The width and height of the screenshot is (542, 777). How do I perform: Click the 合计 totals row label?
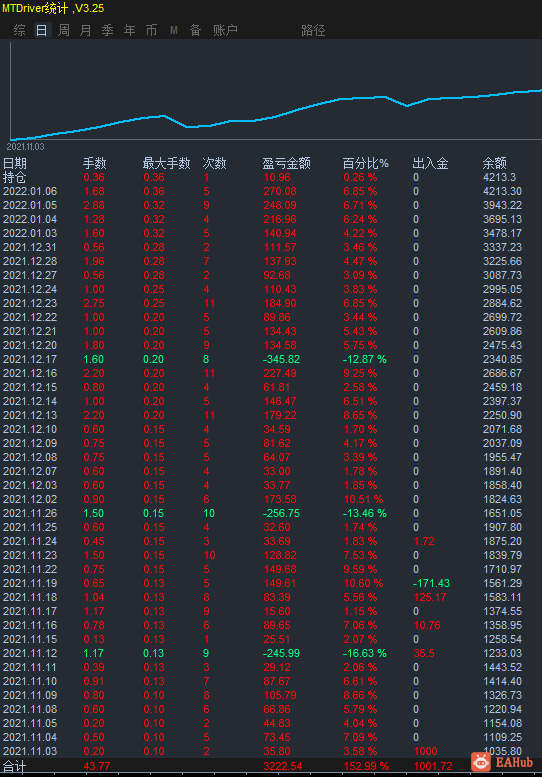pyautogui.click(x=14, y=767)
